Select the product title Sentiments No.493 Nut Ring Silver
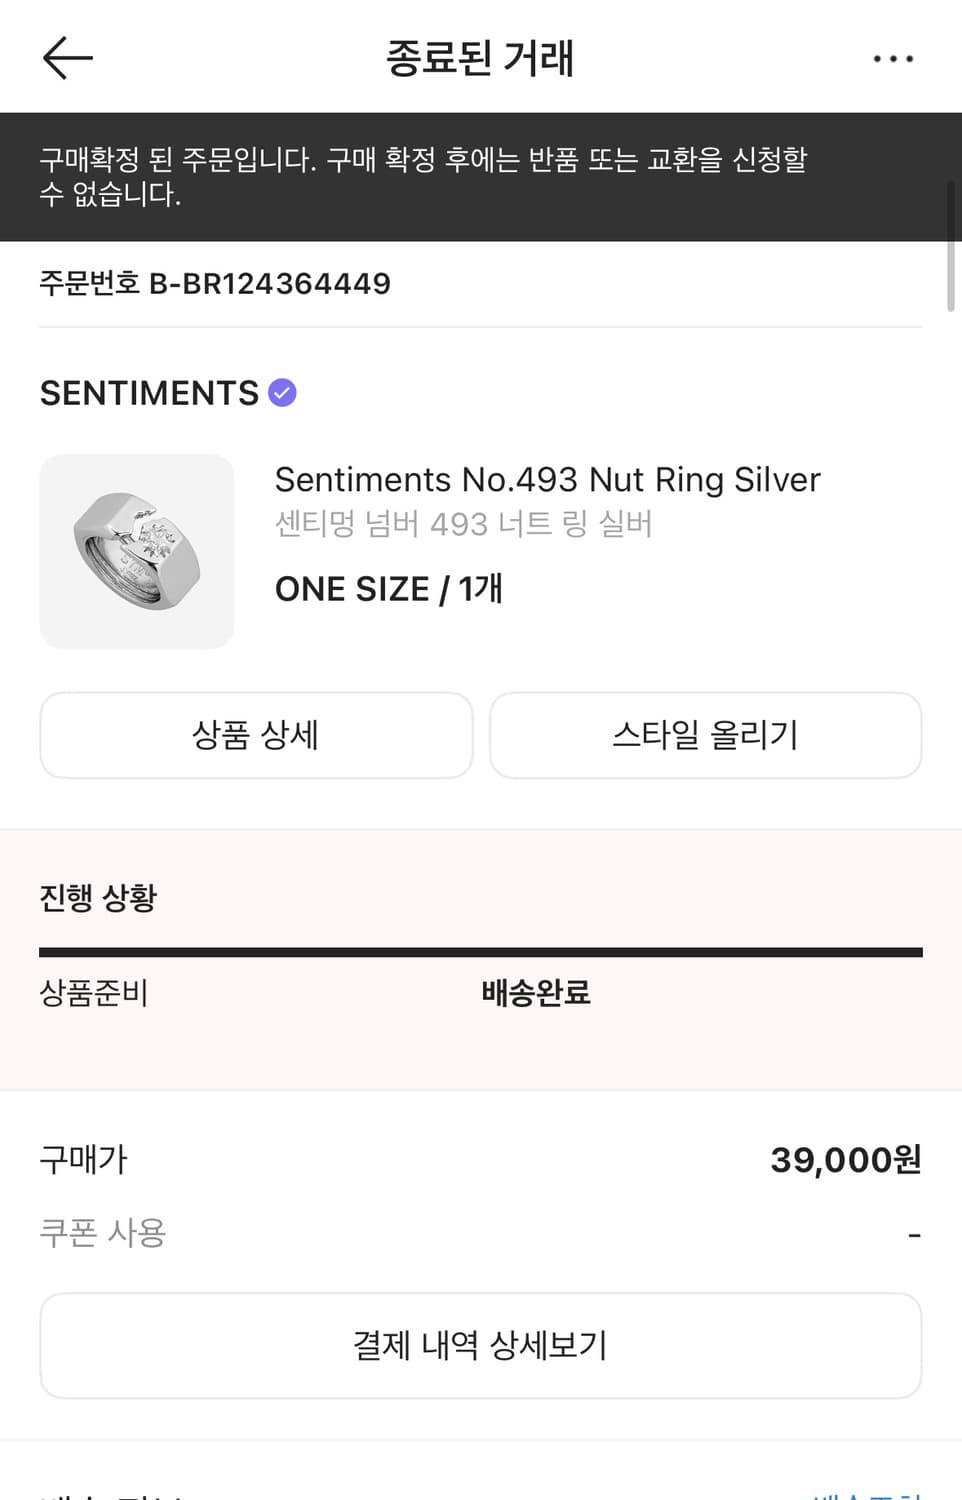962x1500 pixels. pyautogui.click(x=547, y=480)
